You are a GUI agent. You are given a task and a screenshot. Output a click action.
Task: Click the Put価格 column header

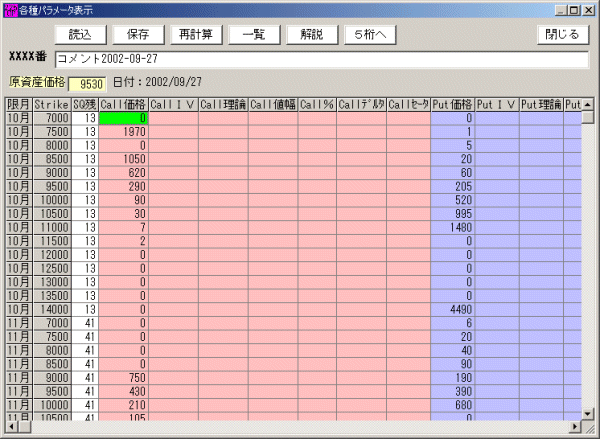coord(453,104)
